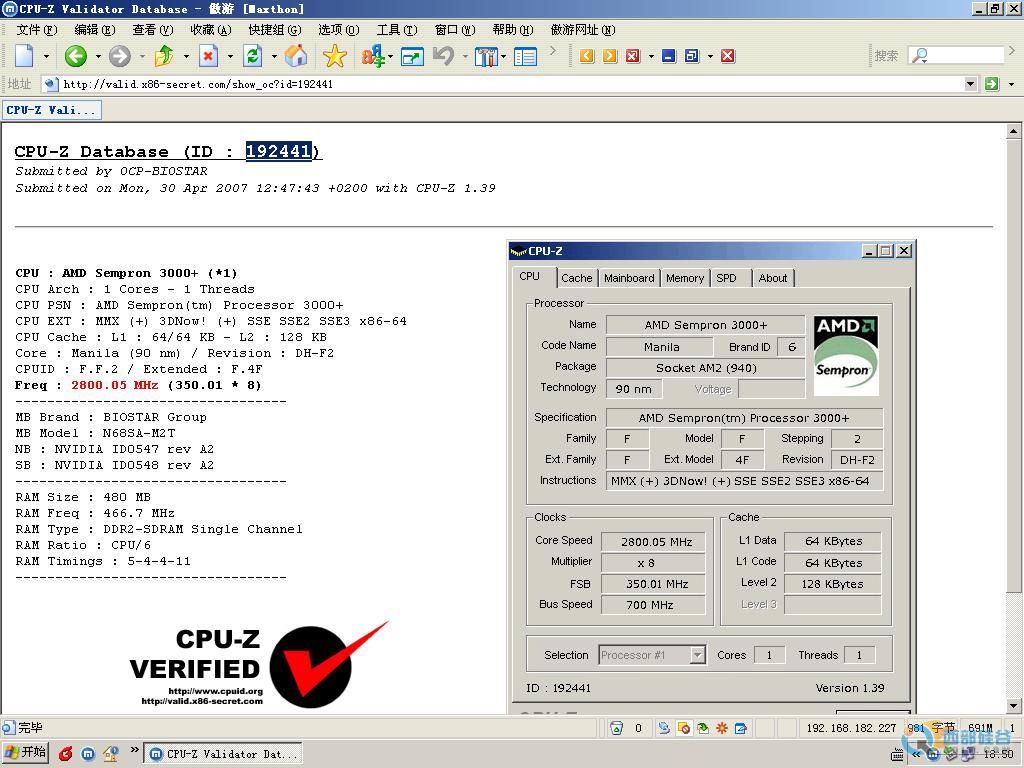Click the http://www.cpuid.org link
1024x768 pixels.
point(216,691)
